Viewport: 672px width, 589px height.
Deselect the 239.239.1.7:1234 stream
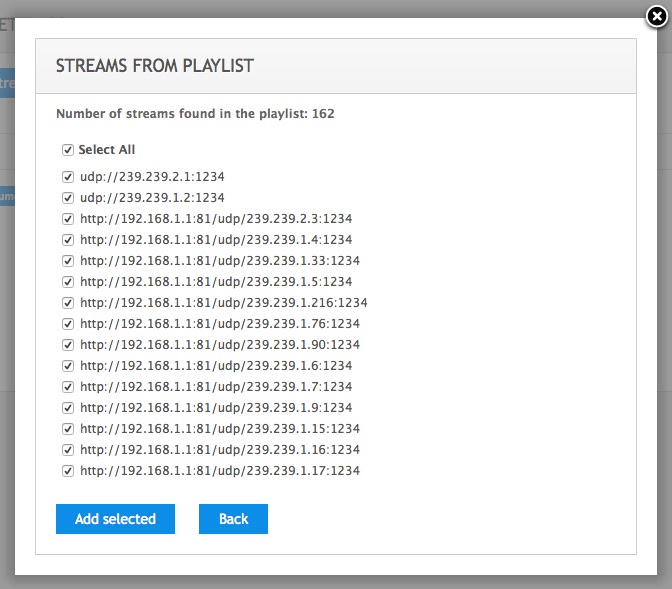[x=68, y=387]
